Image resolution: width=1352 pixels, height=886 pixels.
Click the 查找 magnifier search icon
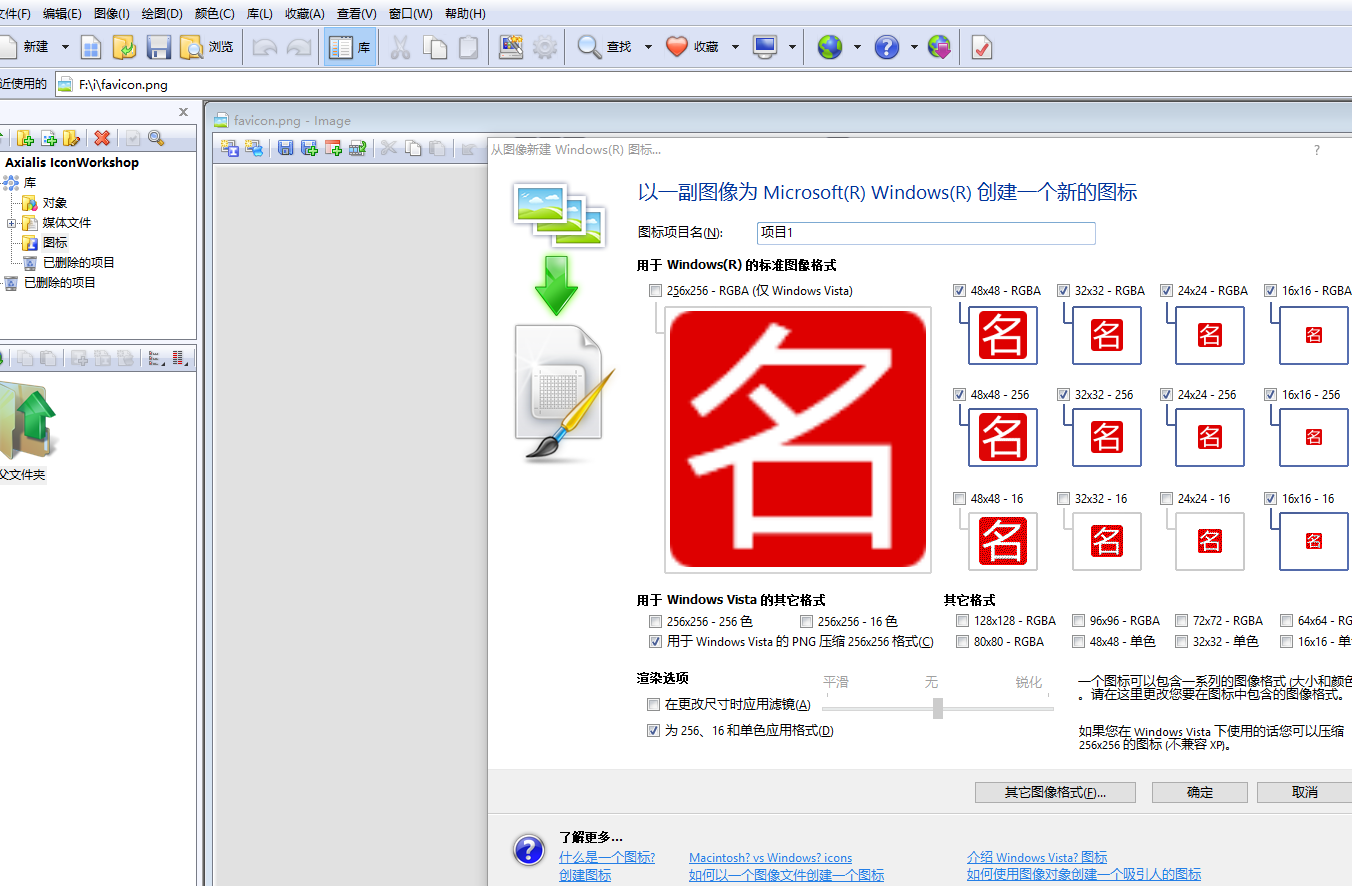tap(590, 47)
